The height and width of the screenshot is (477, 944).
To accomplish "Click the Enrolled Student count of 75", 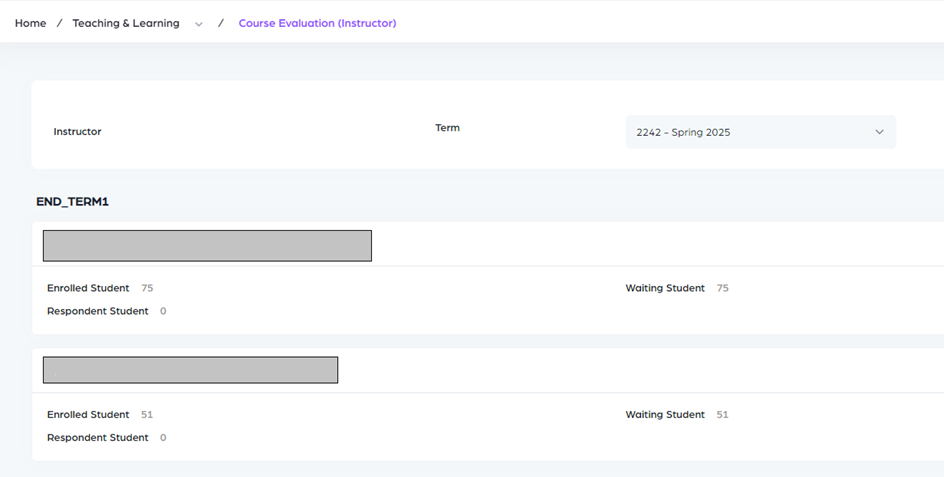I will point(147,288).
